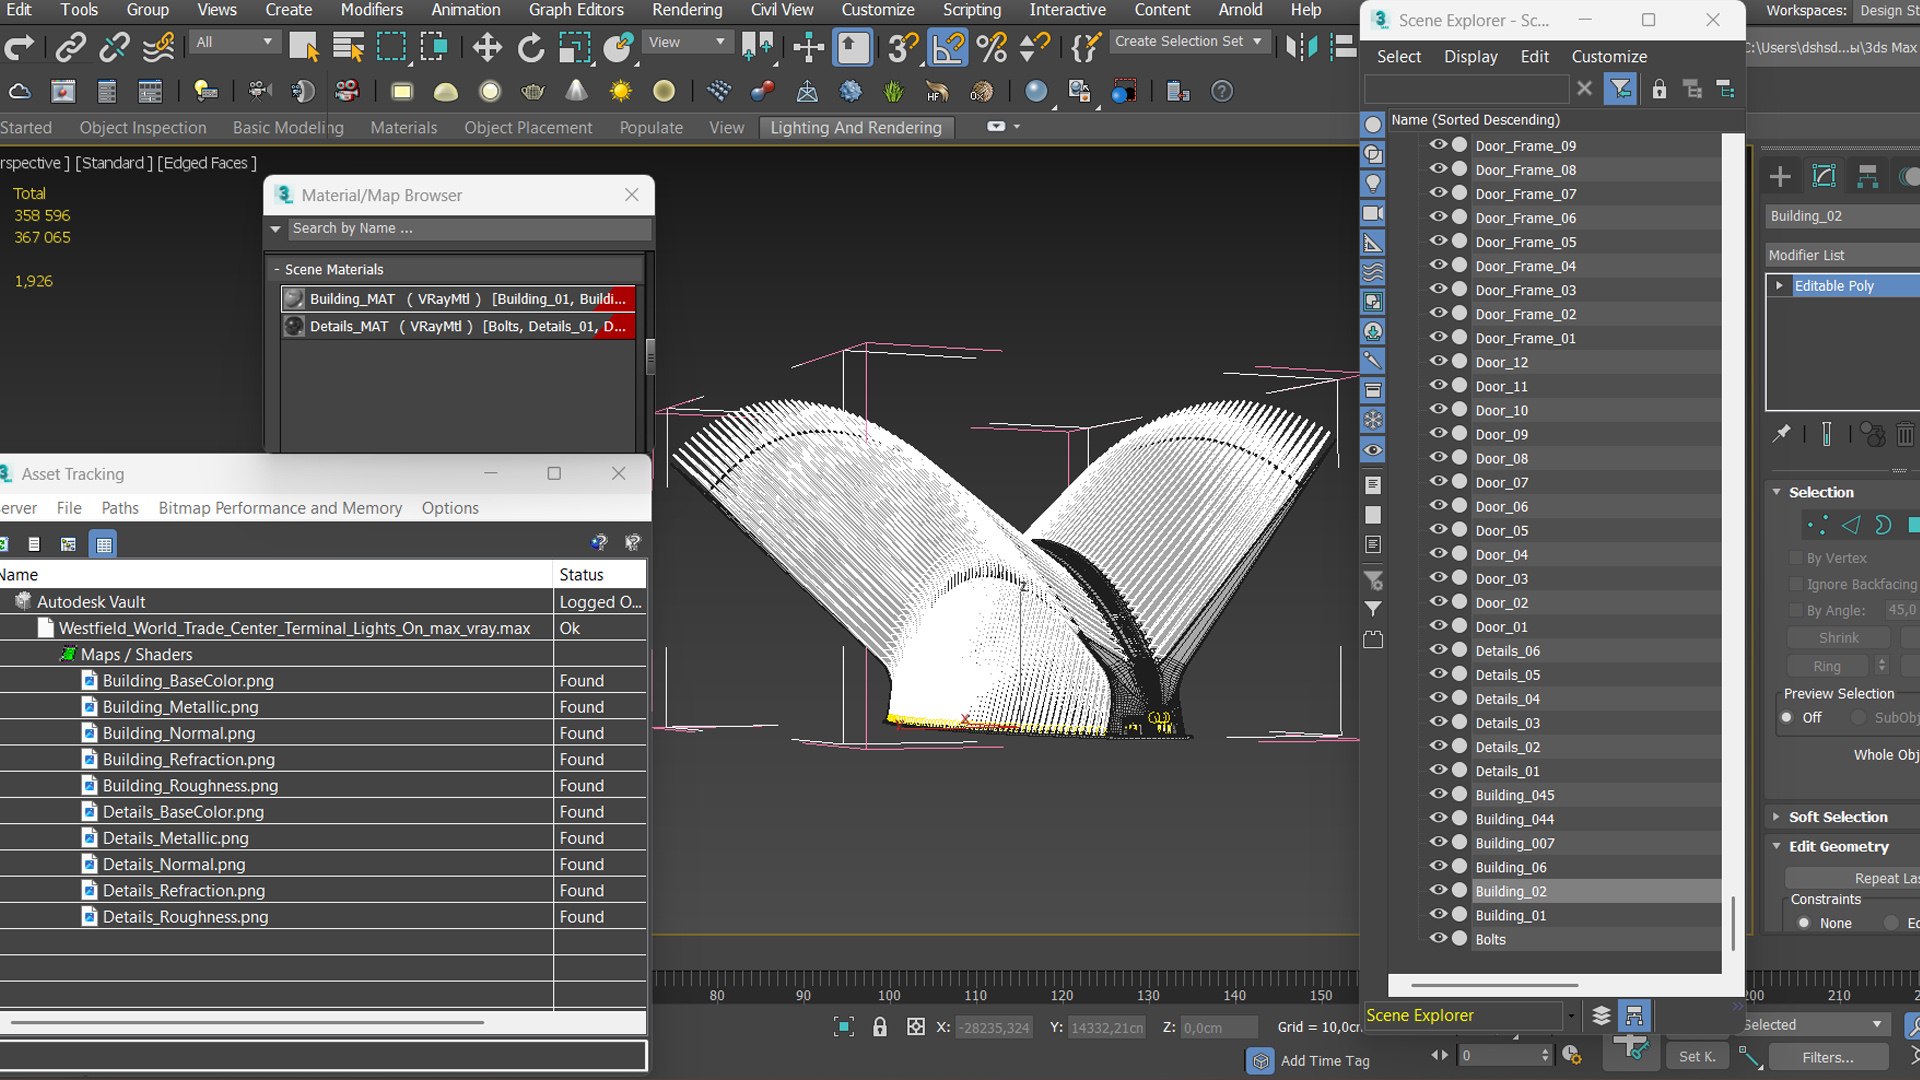Collapse the Edit Geometry rollout
Image resolution: width=1920 pixels, height=1080 pixels.
1838,847
